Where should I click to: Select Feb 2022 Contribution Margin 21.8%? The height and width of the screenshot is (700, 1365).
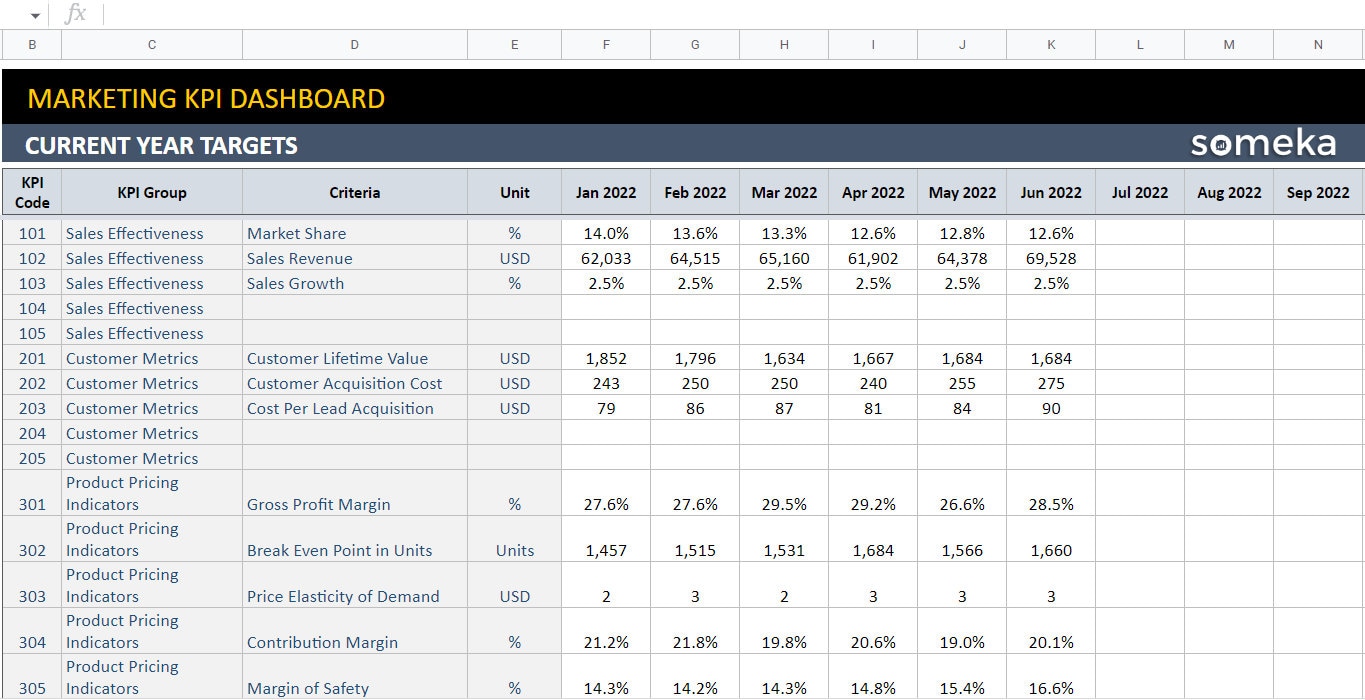[695, 631]
